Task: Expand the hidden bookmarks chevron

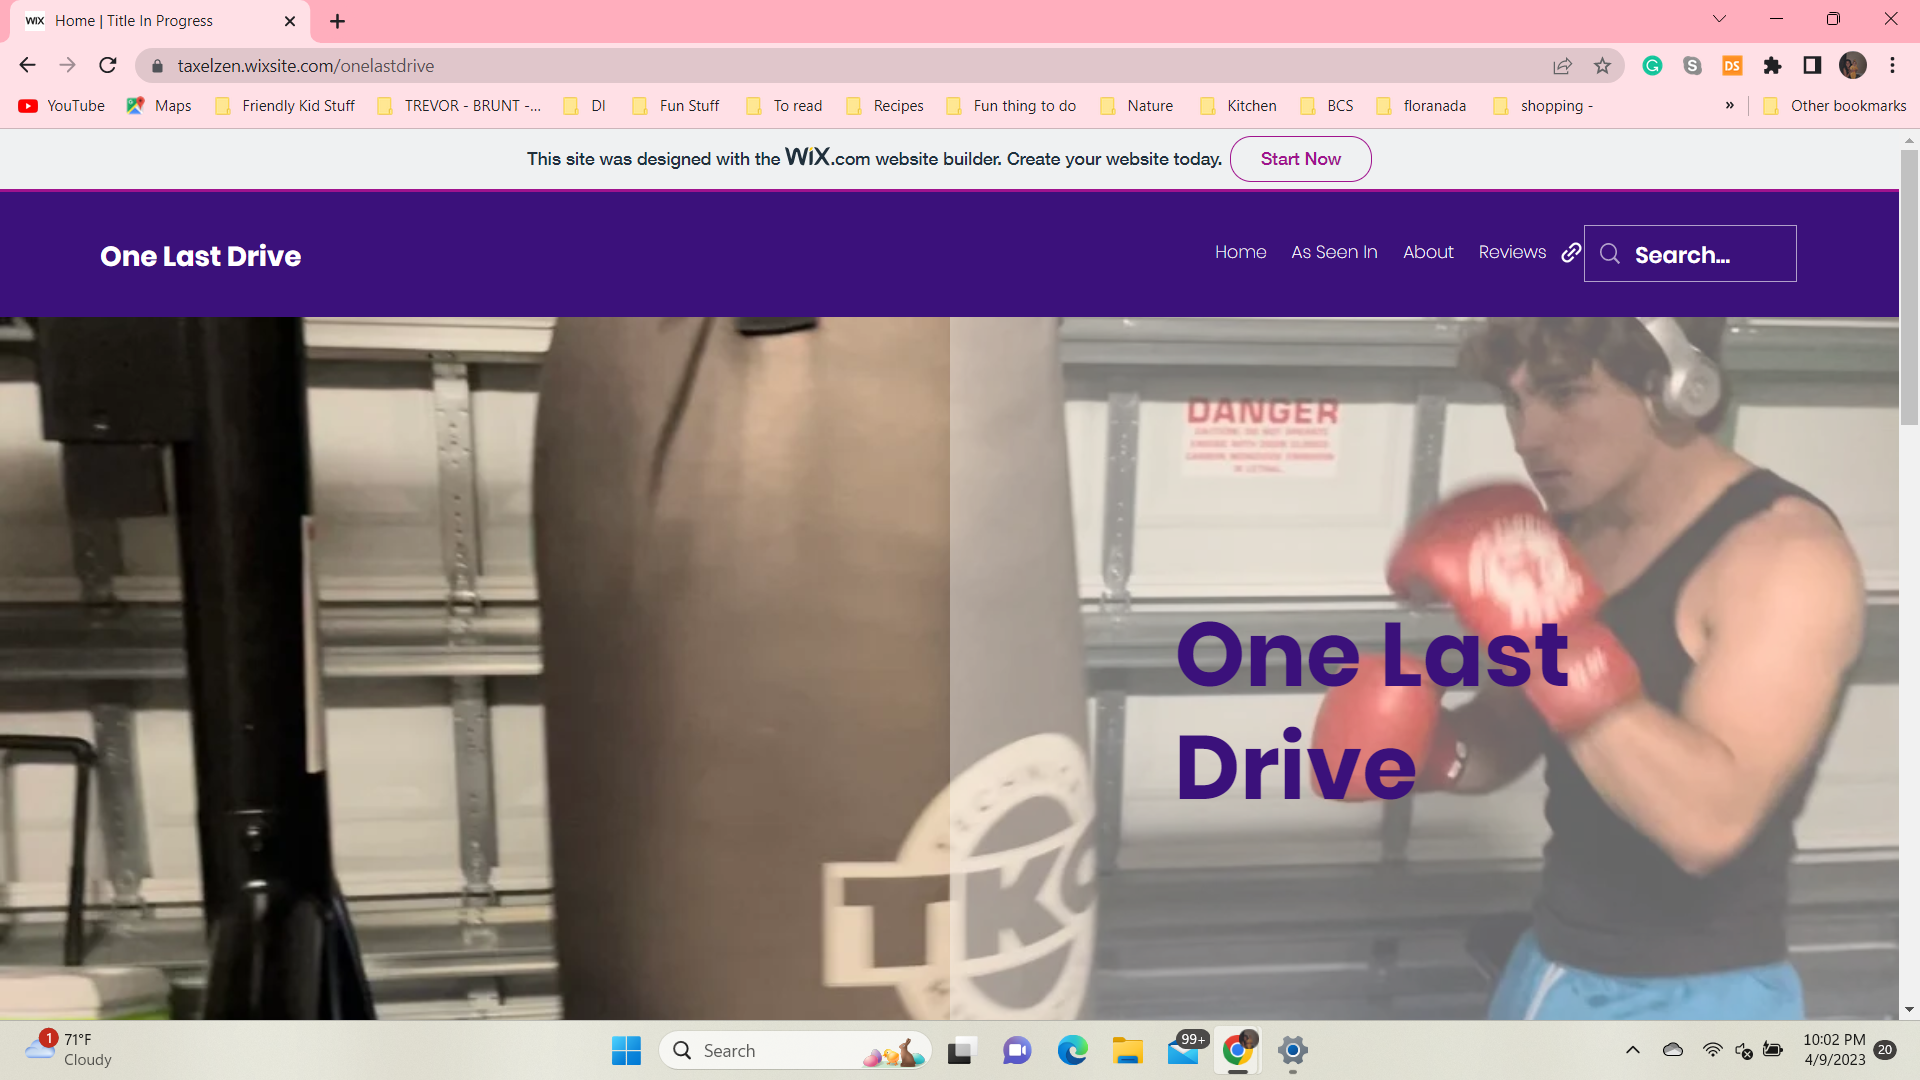Action: [1729, 106]
